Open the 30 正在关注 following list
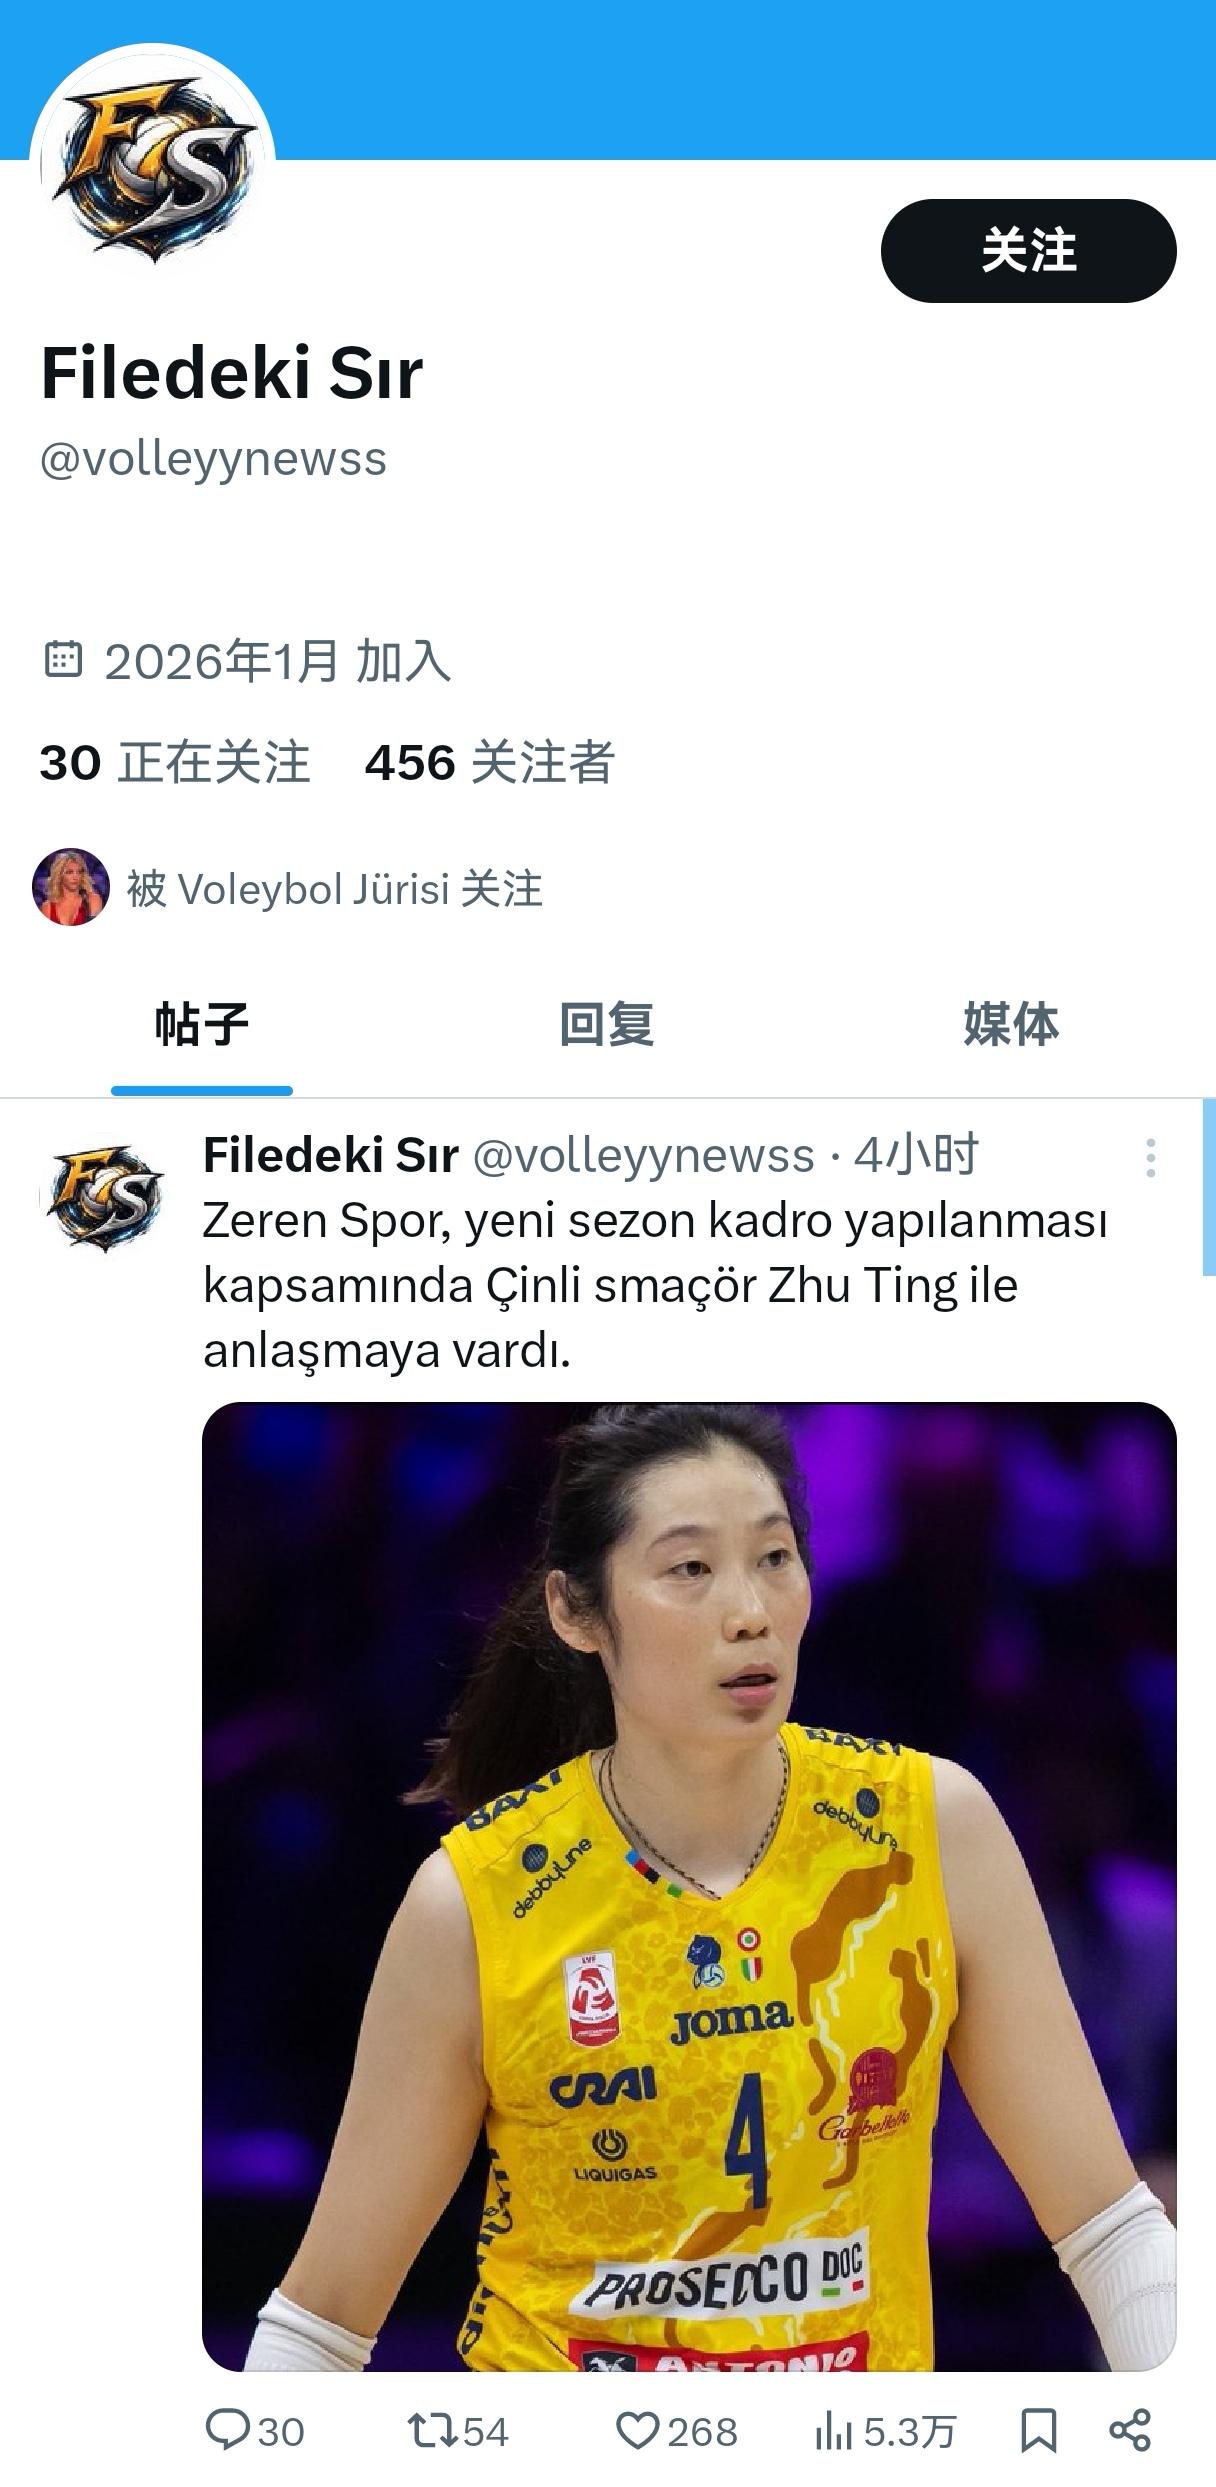This screenshot has width=1216, height=2487. pyautogui.click(x=175, y=762)
